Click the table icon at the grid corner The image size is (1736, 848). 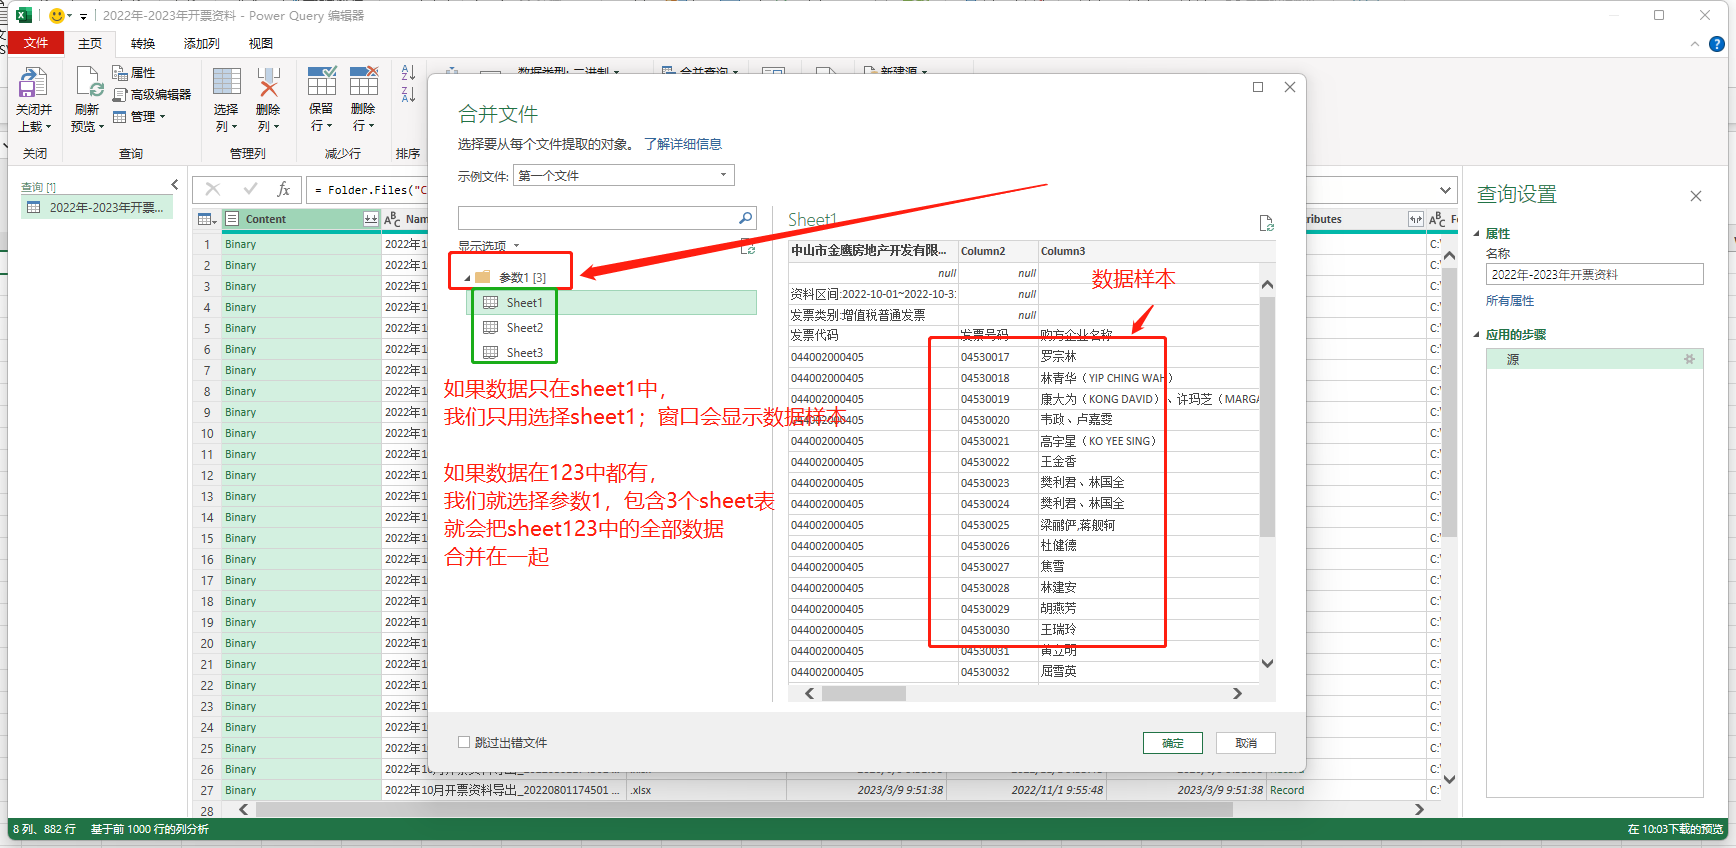coord(206,219)
